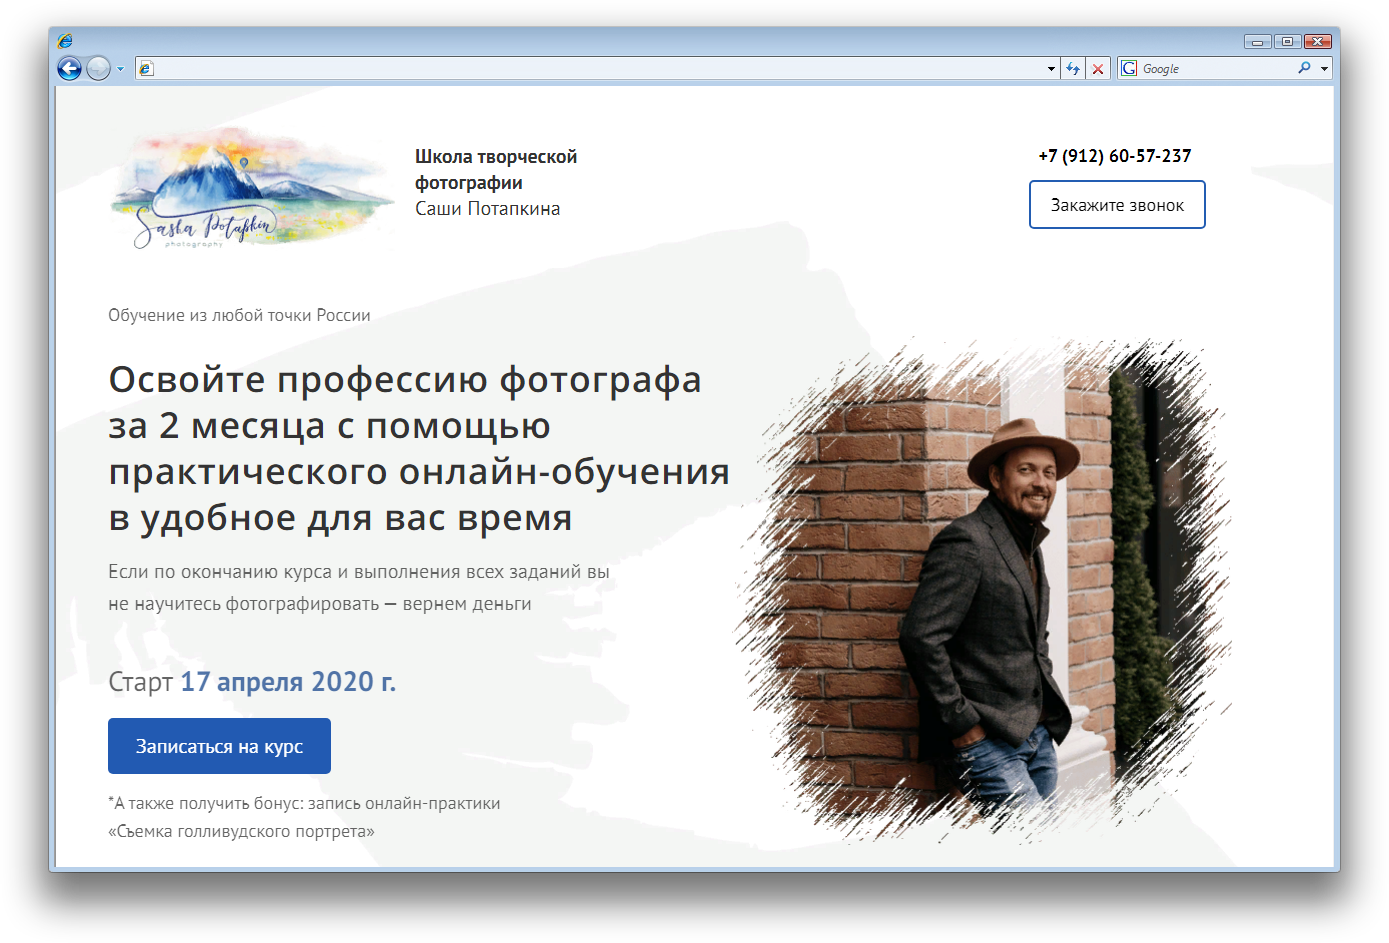Stop page loading with the red X icon
1389x943 pixels.
point(1098,68)
